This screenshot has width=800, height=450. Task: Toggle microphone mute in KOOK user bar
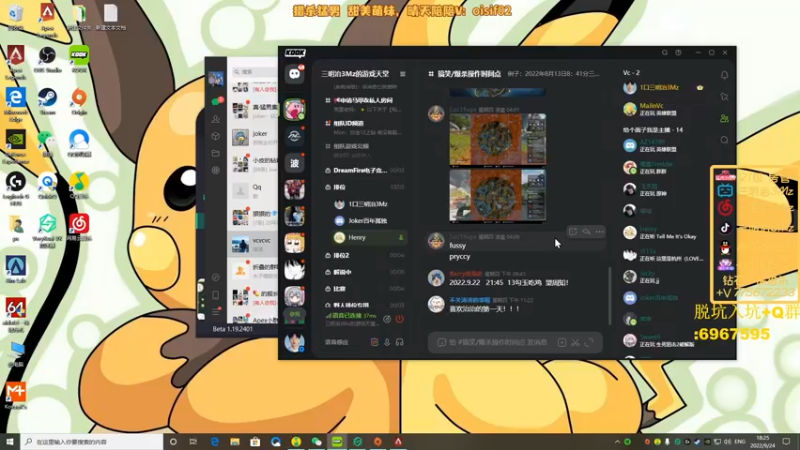point(387,342)
